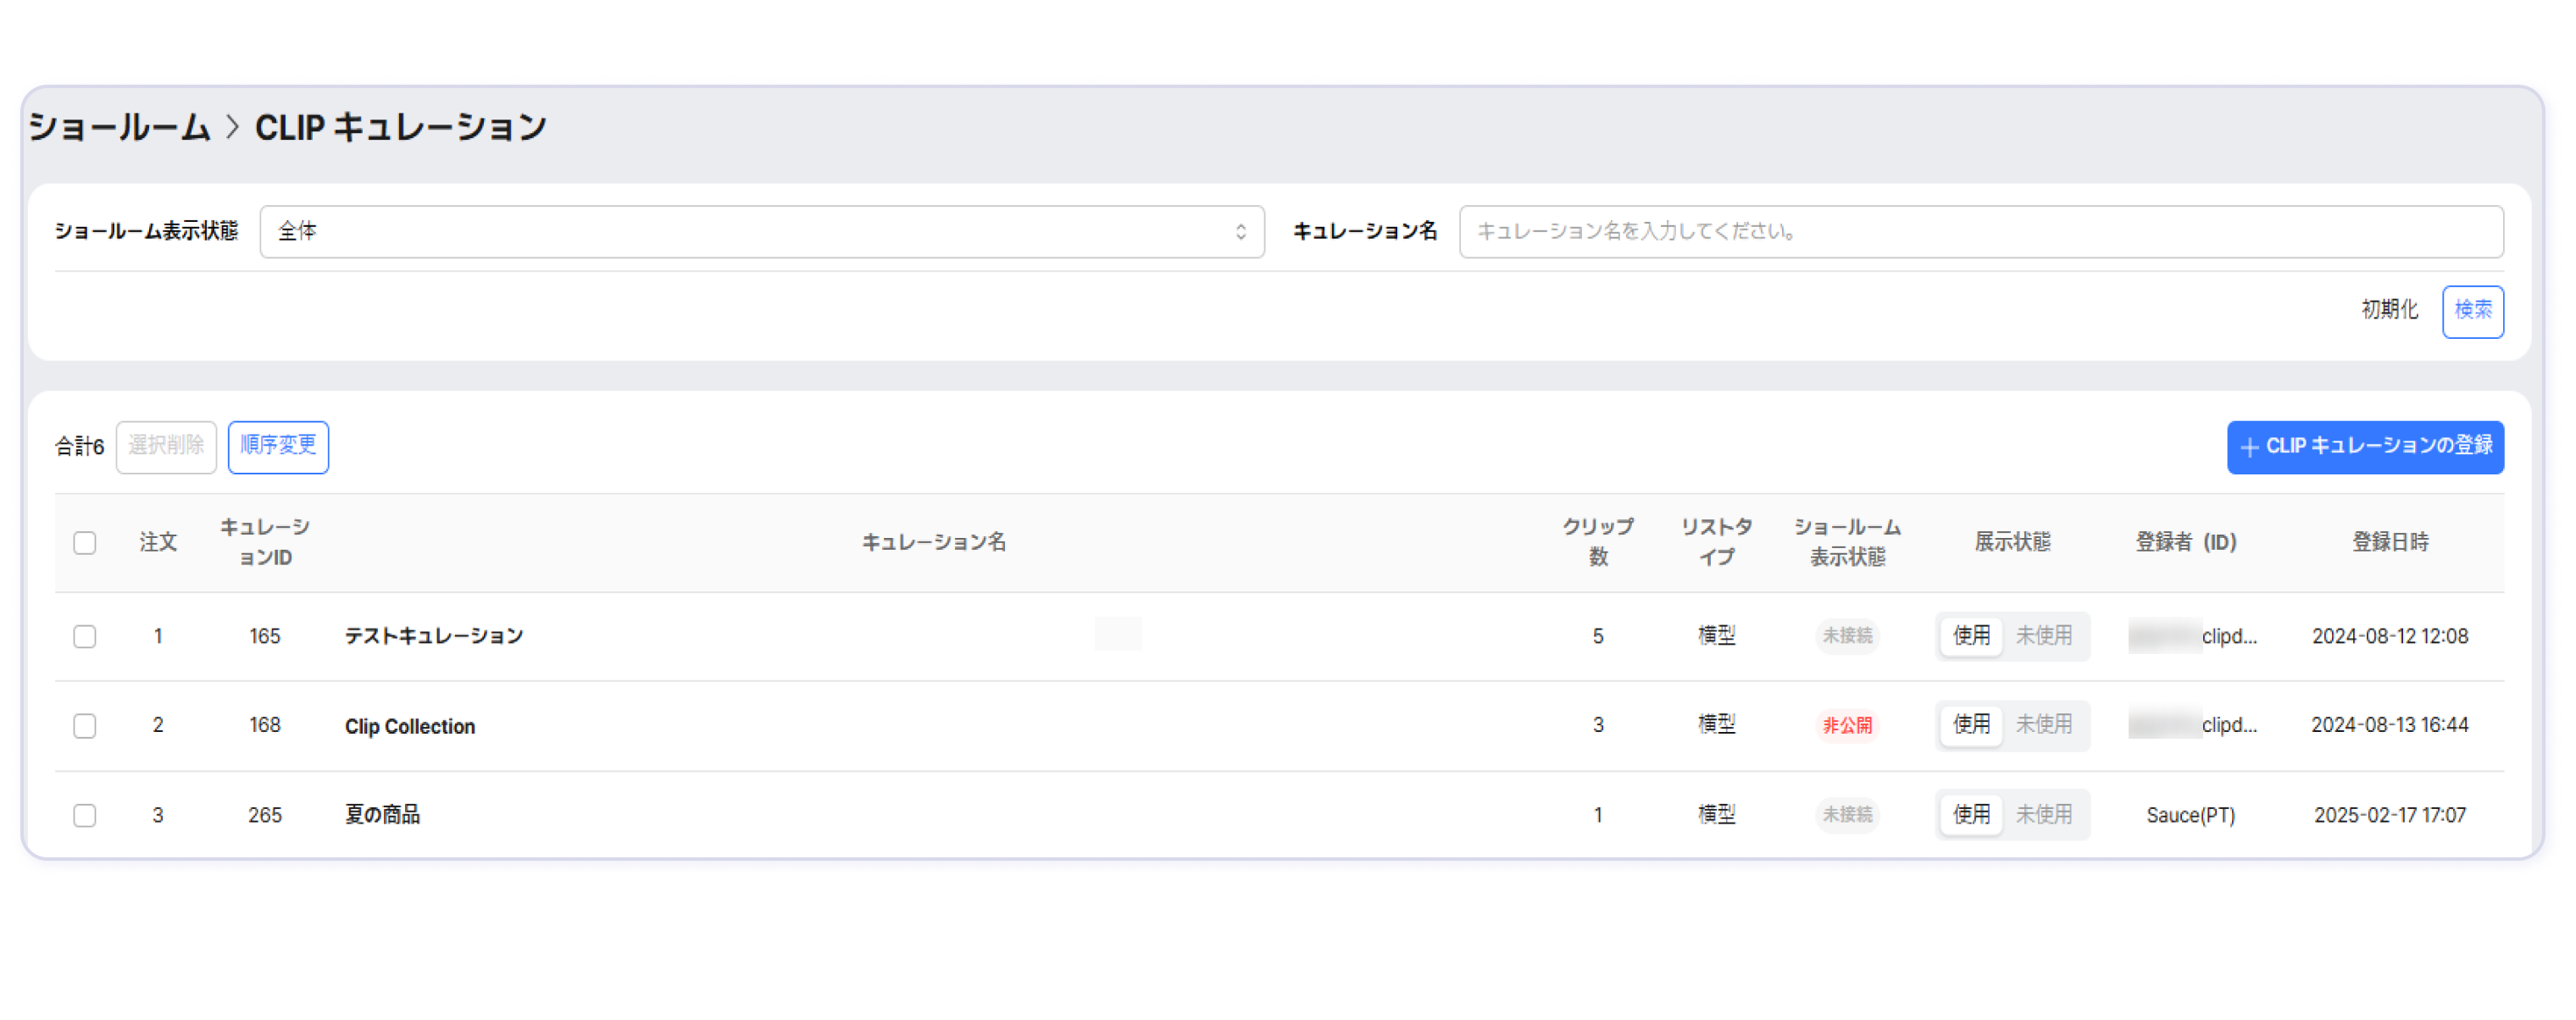Tick the select-all checkbox in table header
The width and height of the screenshot is (2576, 1020).
(85, 543)
